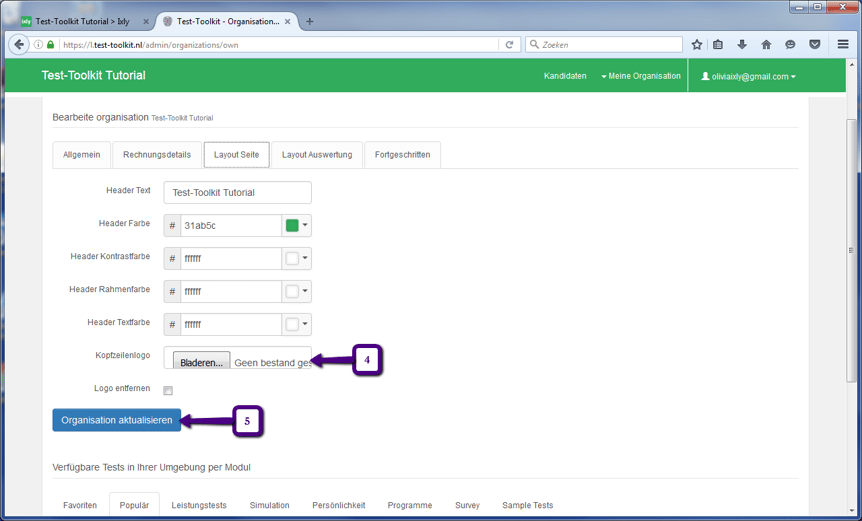Open the Kandidaten link in the header
The height and width of the screenshot is (521, 862).
[x=565, y=76]
